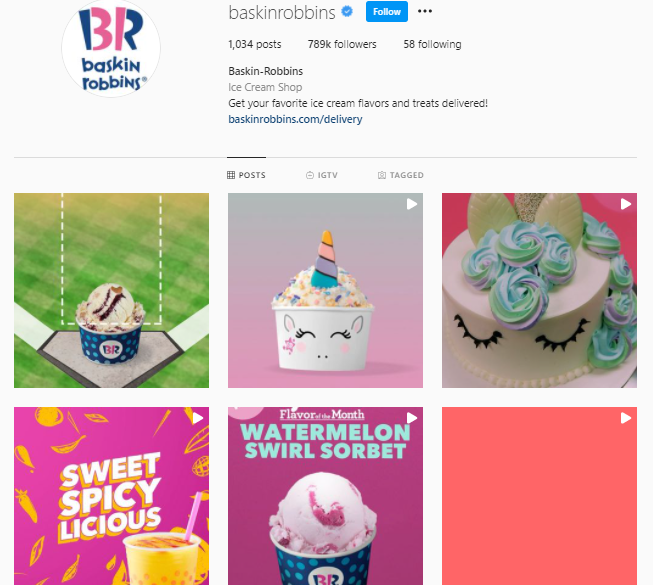Click the video icon on unicorn cup post

pyautogui.click(x=411, y=204)
